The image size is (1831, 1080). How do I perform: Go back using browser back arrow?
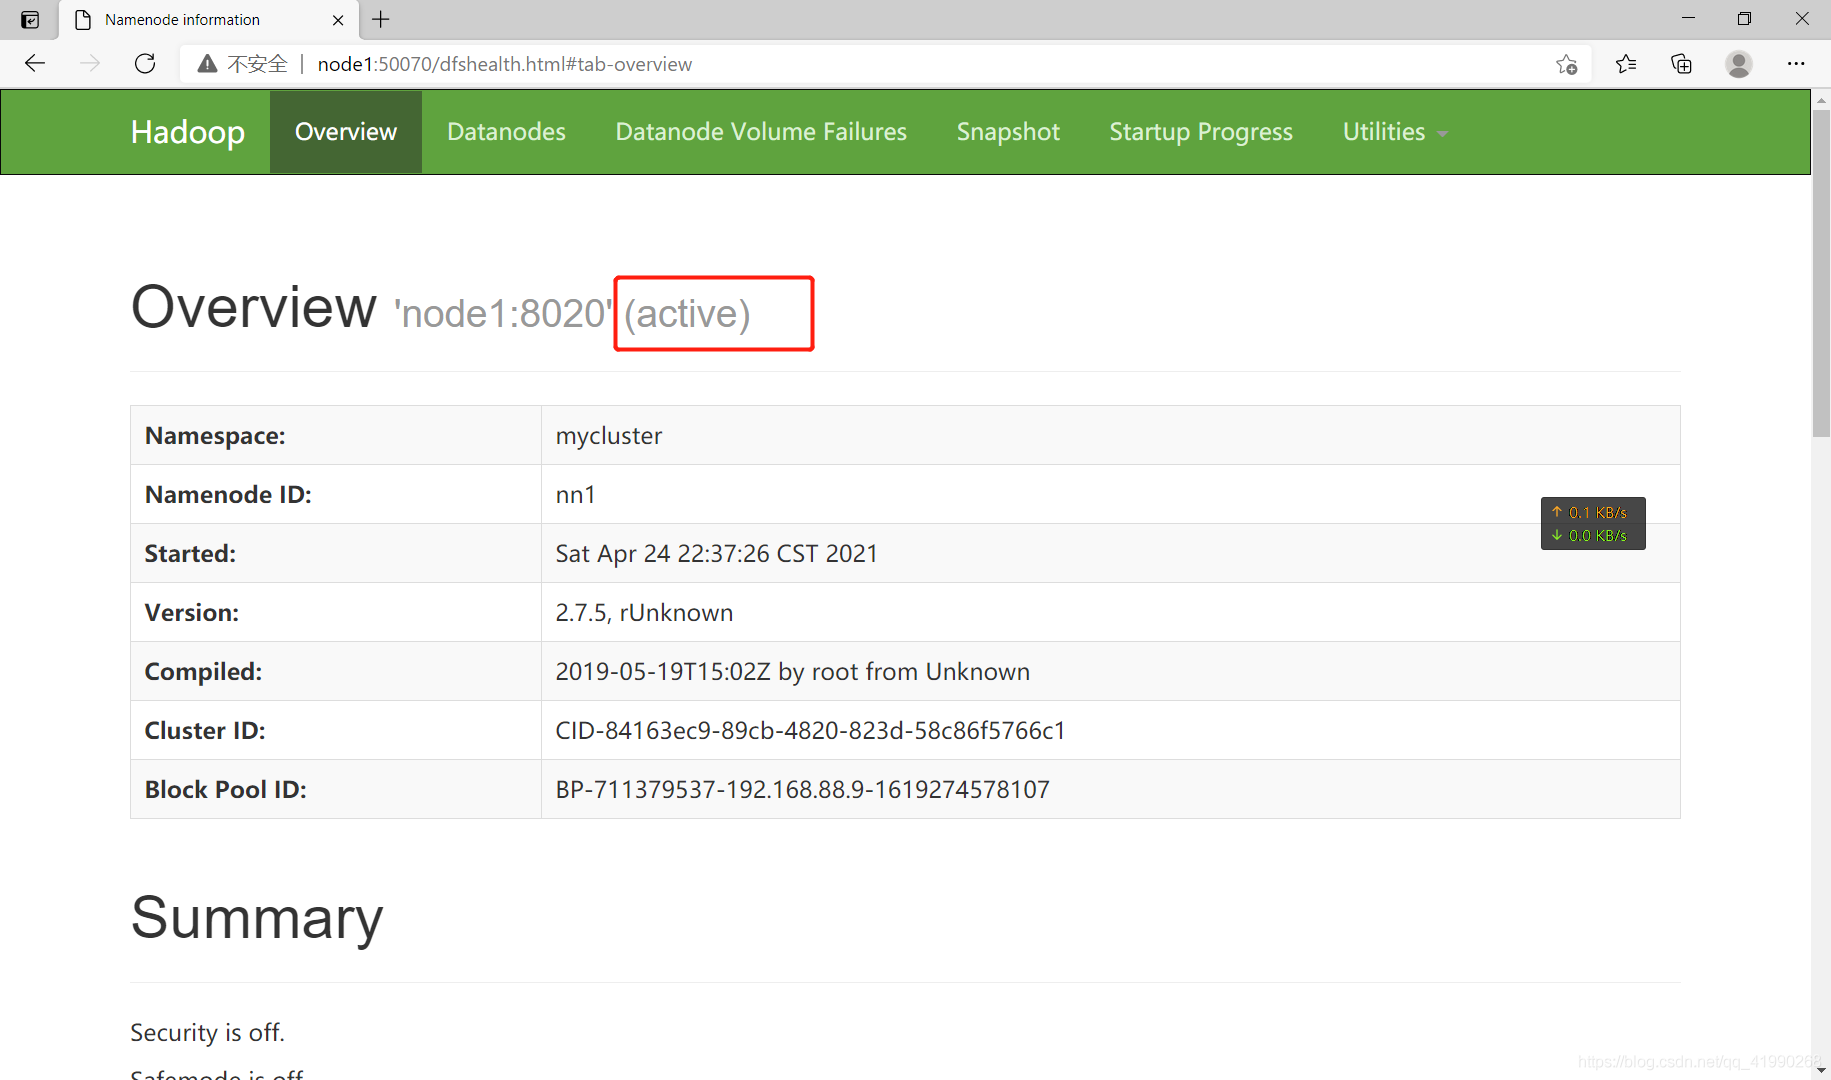pos(35,64)
